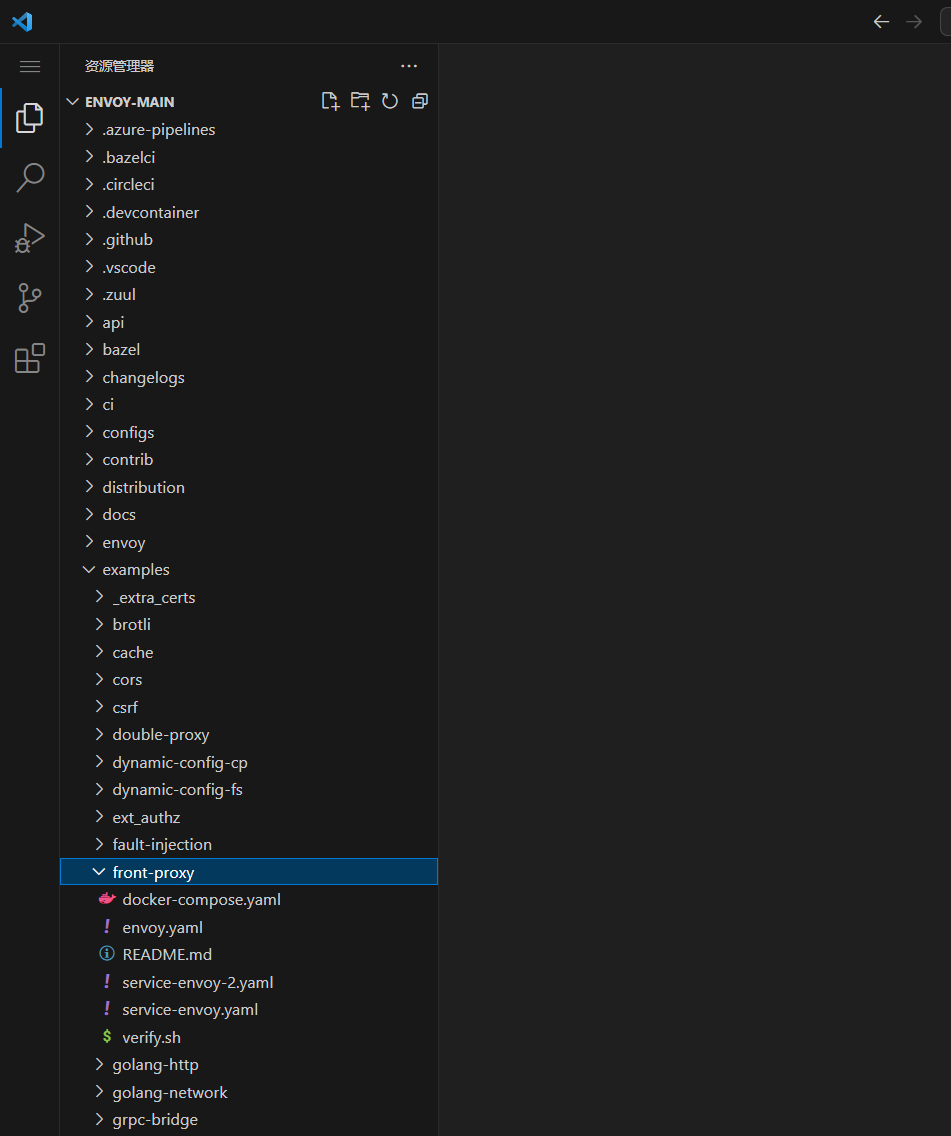
Task: Click the 资源管理器 panel title
Action: 120,66
